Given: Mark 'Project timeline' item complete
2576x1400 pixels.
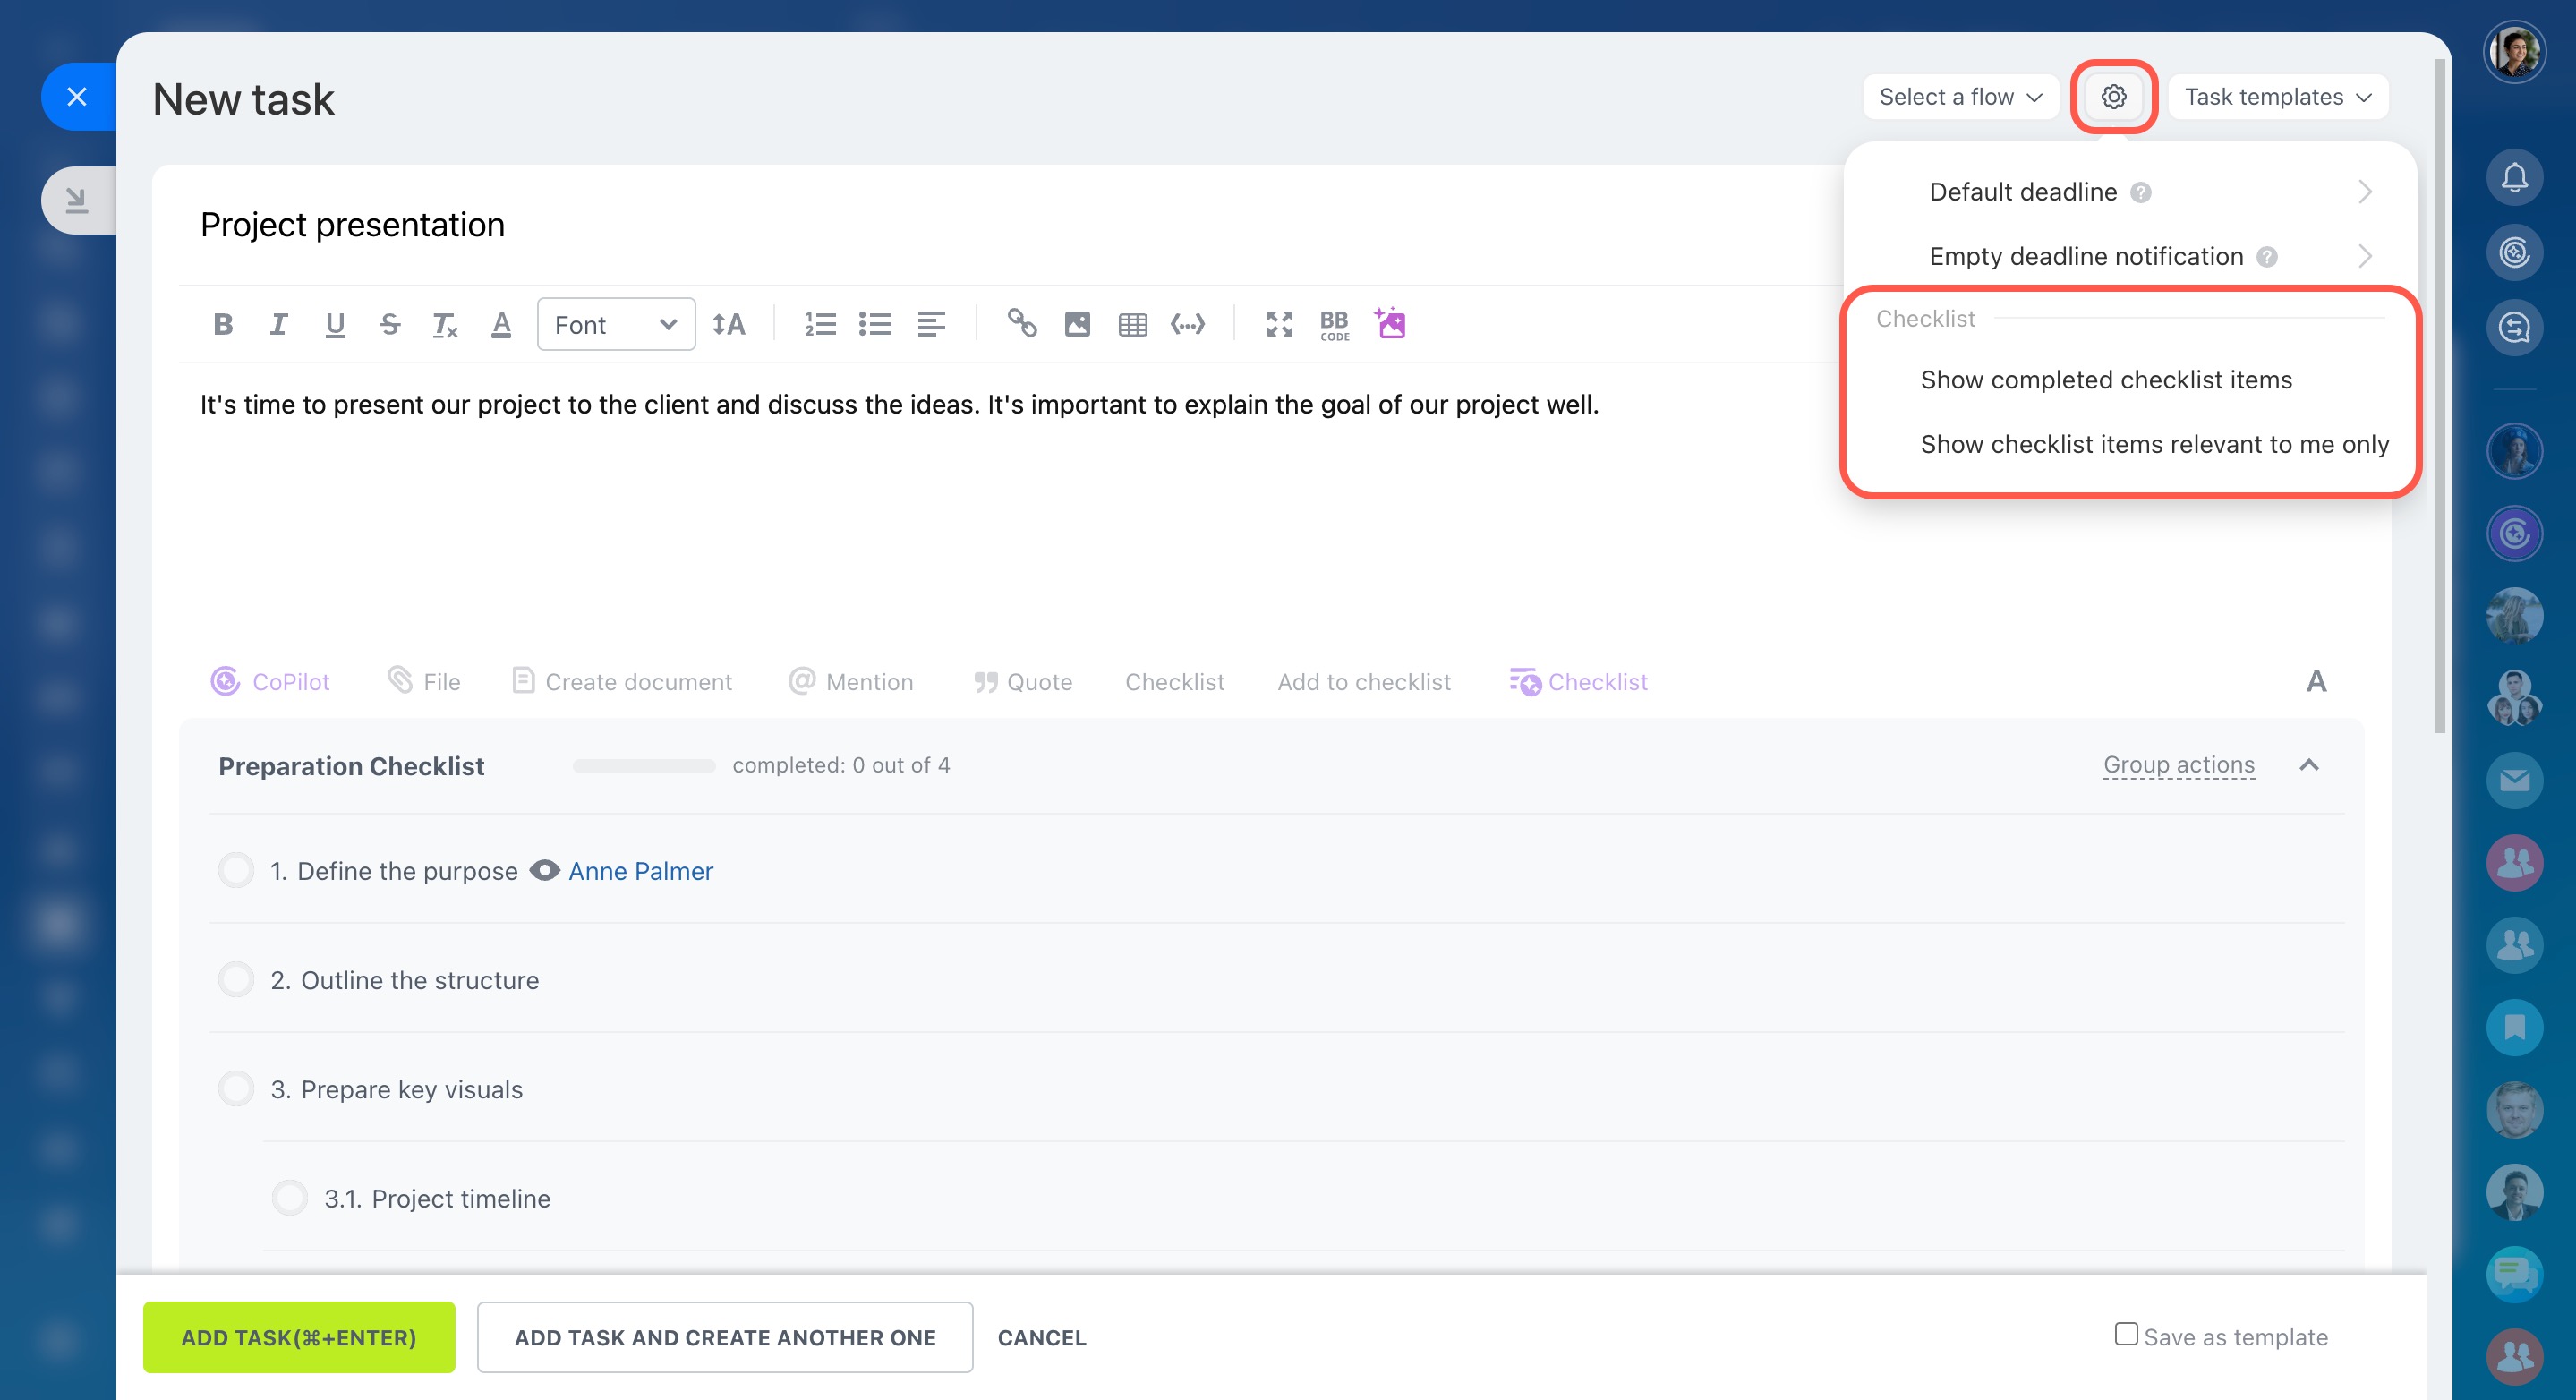Looking at the screenshot, I should [x=290, y=1197].
